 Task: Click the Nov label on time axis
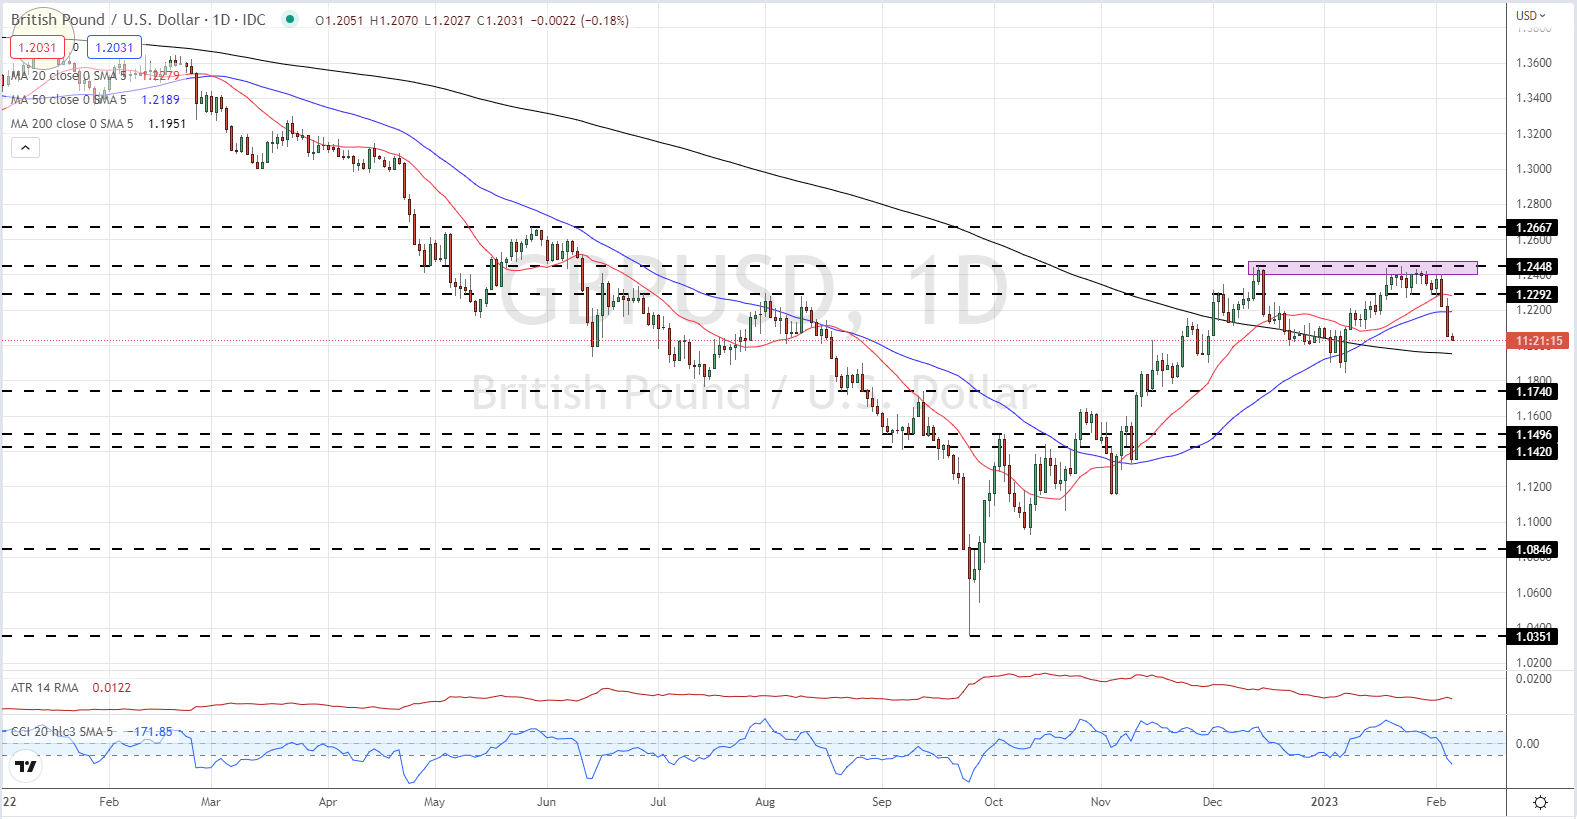(1100, 802)
